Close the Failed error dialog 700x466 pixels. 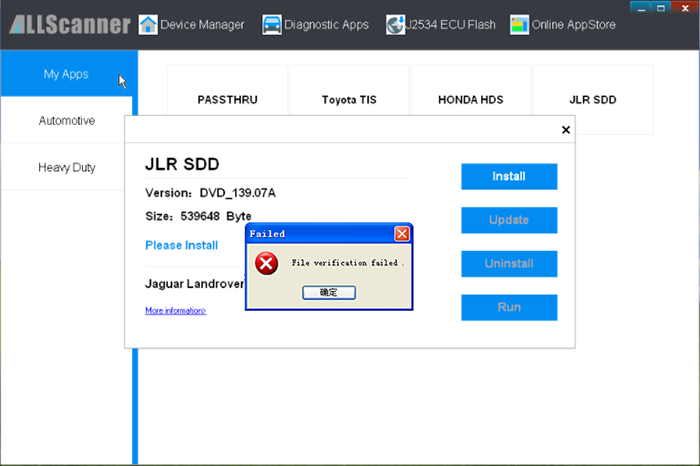(402, 233)
